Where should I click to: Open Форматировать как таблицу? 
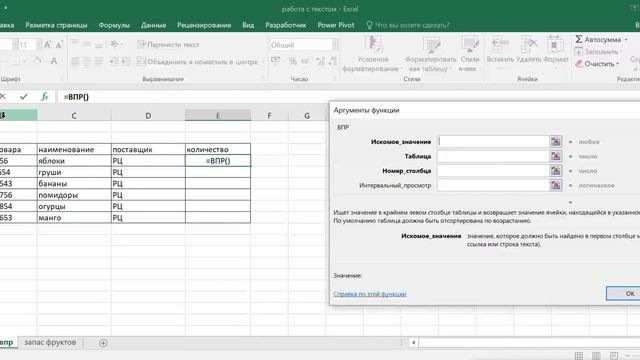(431, 53)
